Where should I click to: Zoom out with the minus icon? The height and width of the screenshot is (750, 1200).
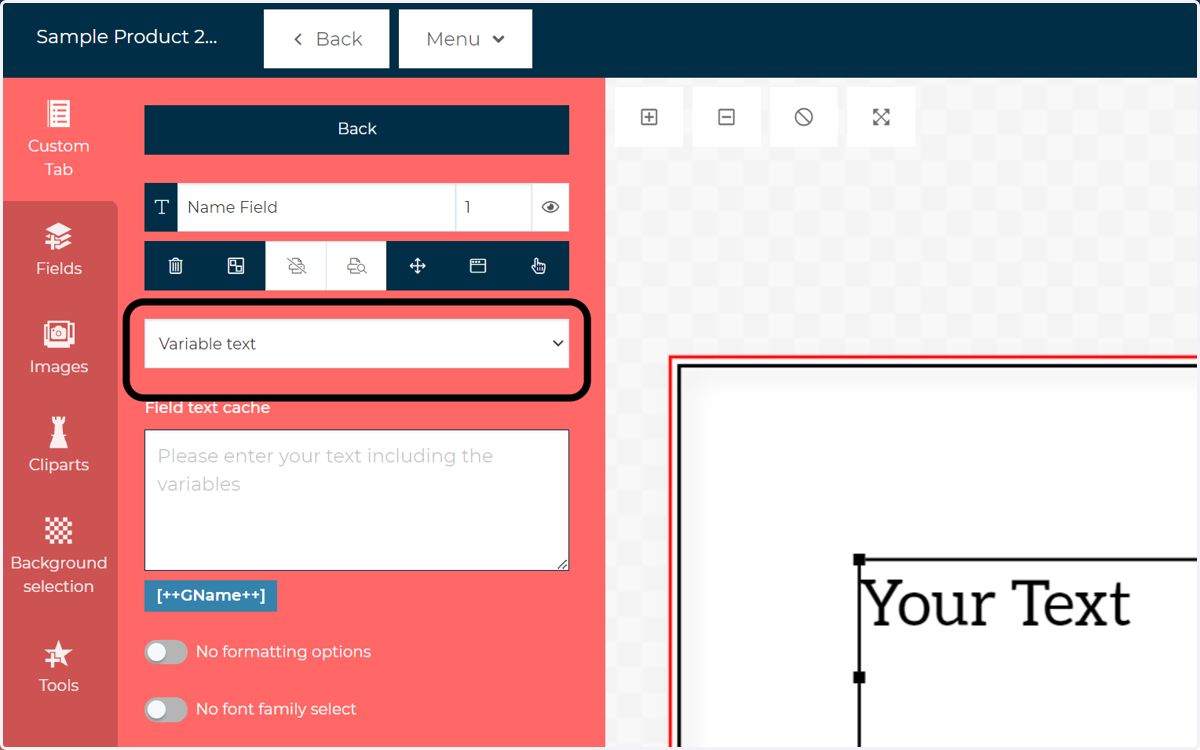tap(727, 117)
